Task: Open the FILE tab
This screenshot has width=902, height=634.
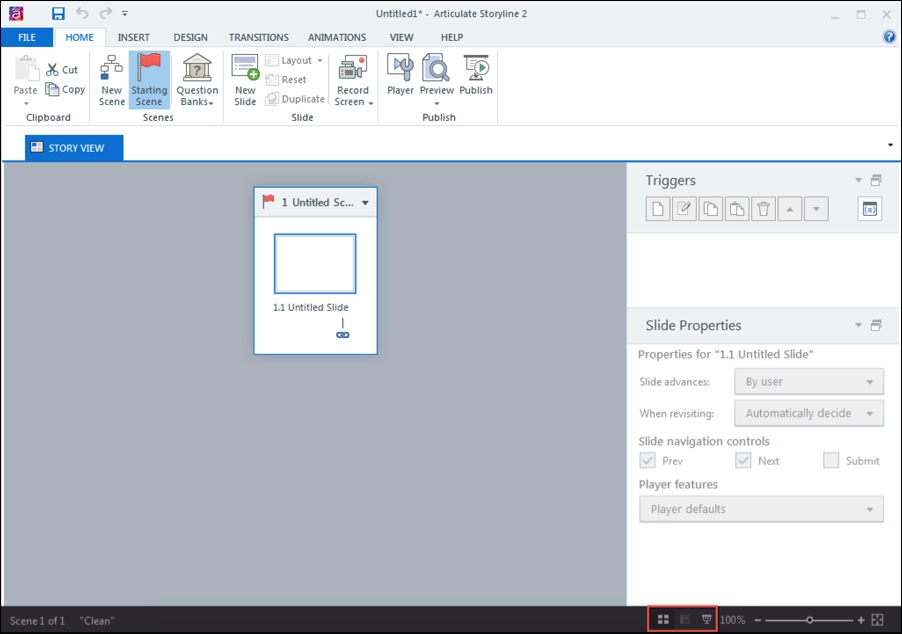Action: click(x=27, y=37)
